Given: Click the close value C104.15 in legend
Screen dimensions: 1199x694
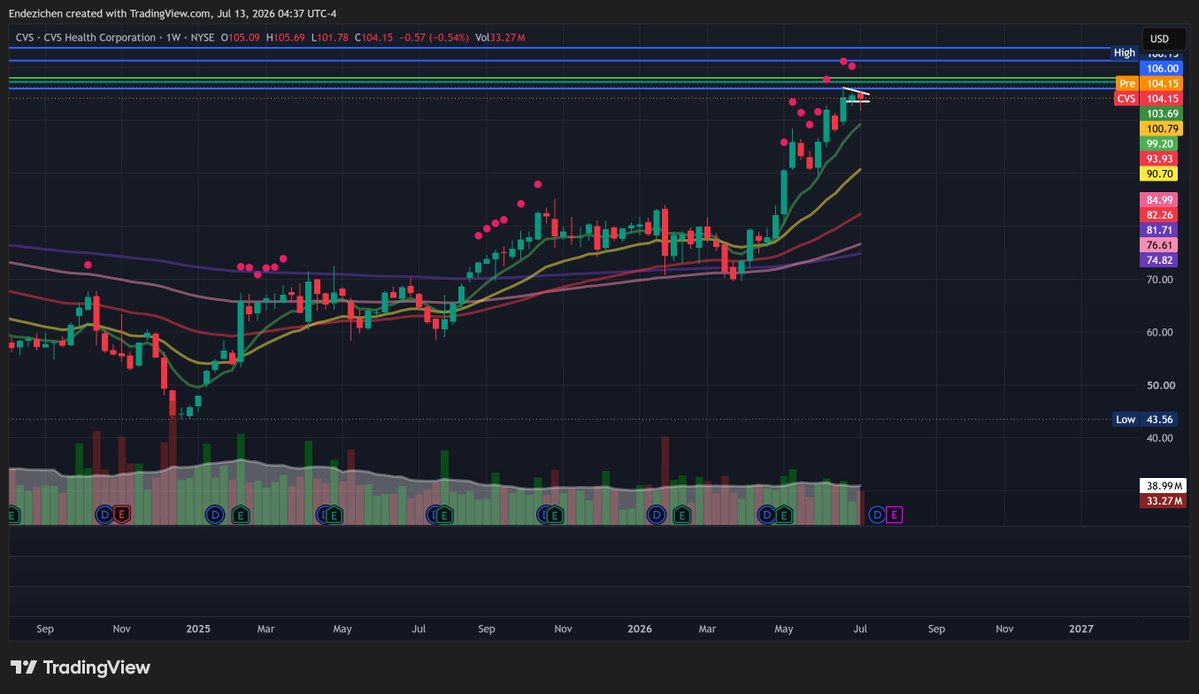Looking at the screenshot, I should (374, 37).
